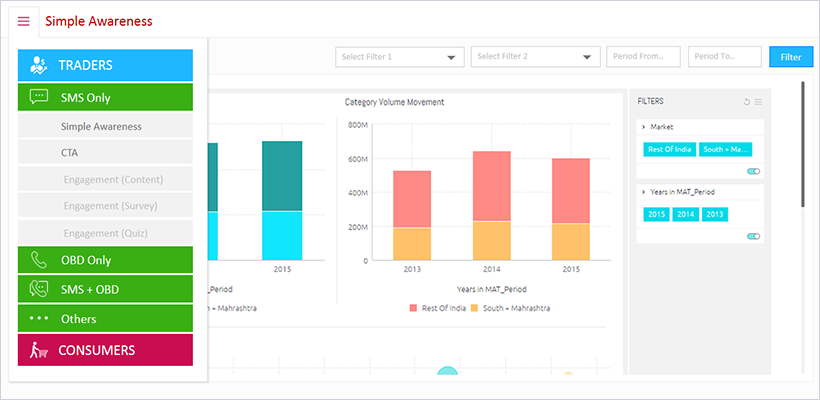Reset filters using the refresh icon

(x=746, y=102)
